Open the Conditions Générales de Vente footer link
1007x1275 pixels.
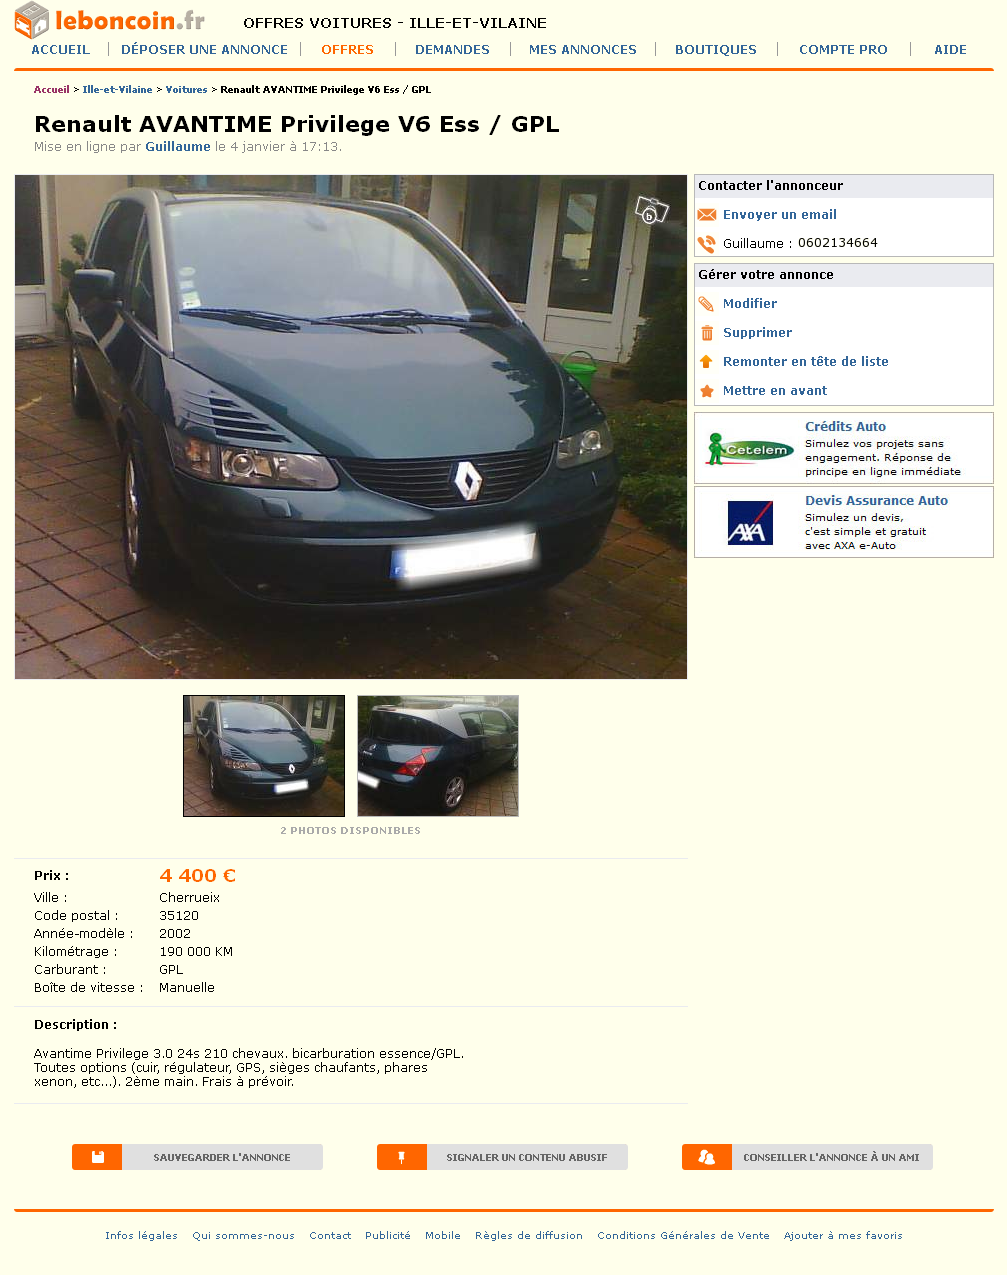683,1236
